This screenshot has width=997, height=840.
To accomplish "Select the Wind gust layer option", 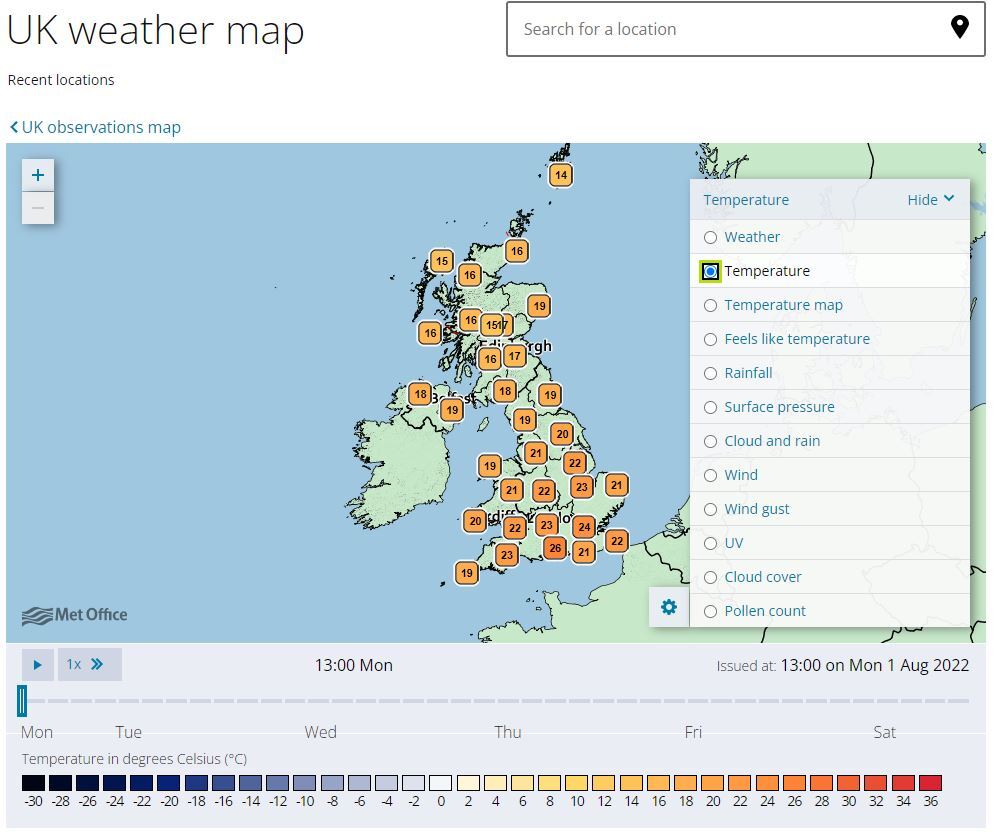I will click(711, 509).
